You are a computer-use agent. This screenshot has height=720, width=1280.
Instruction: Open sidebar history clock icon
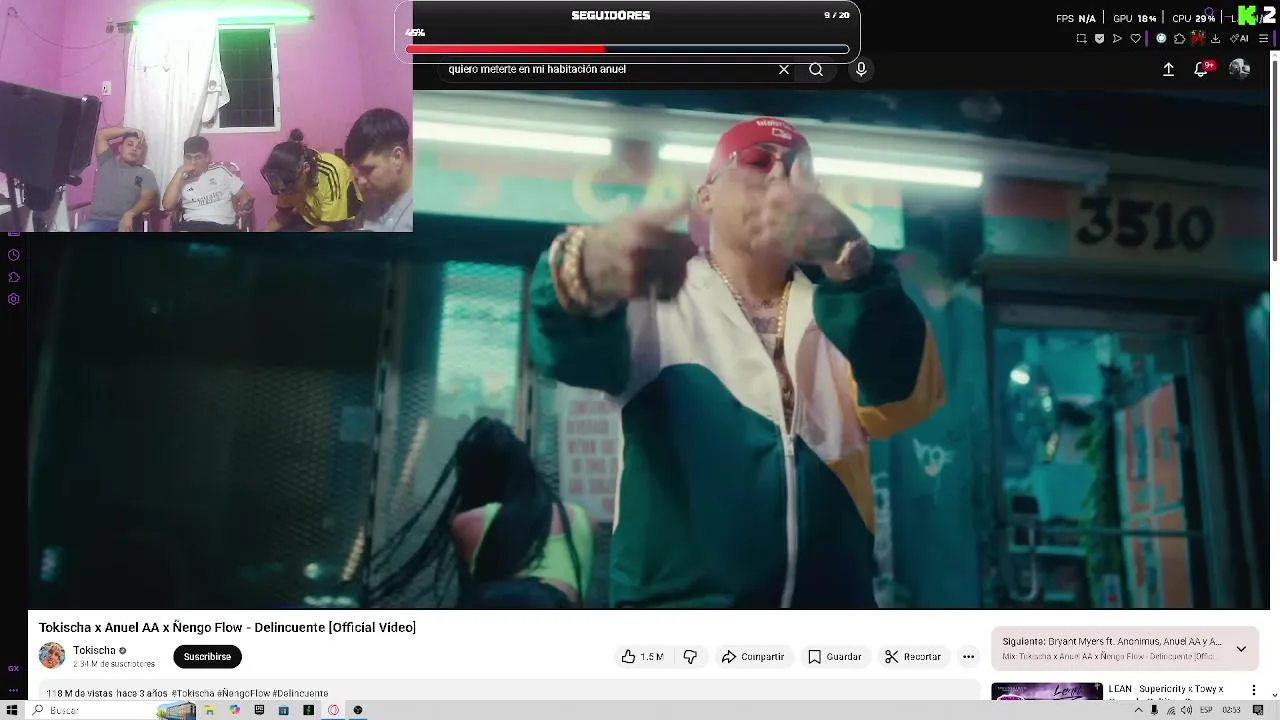(x=14, y=255)
